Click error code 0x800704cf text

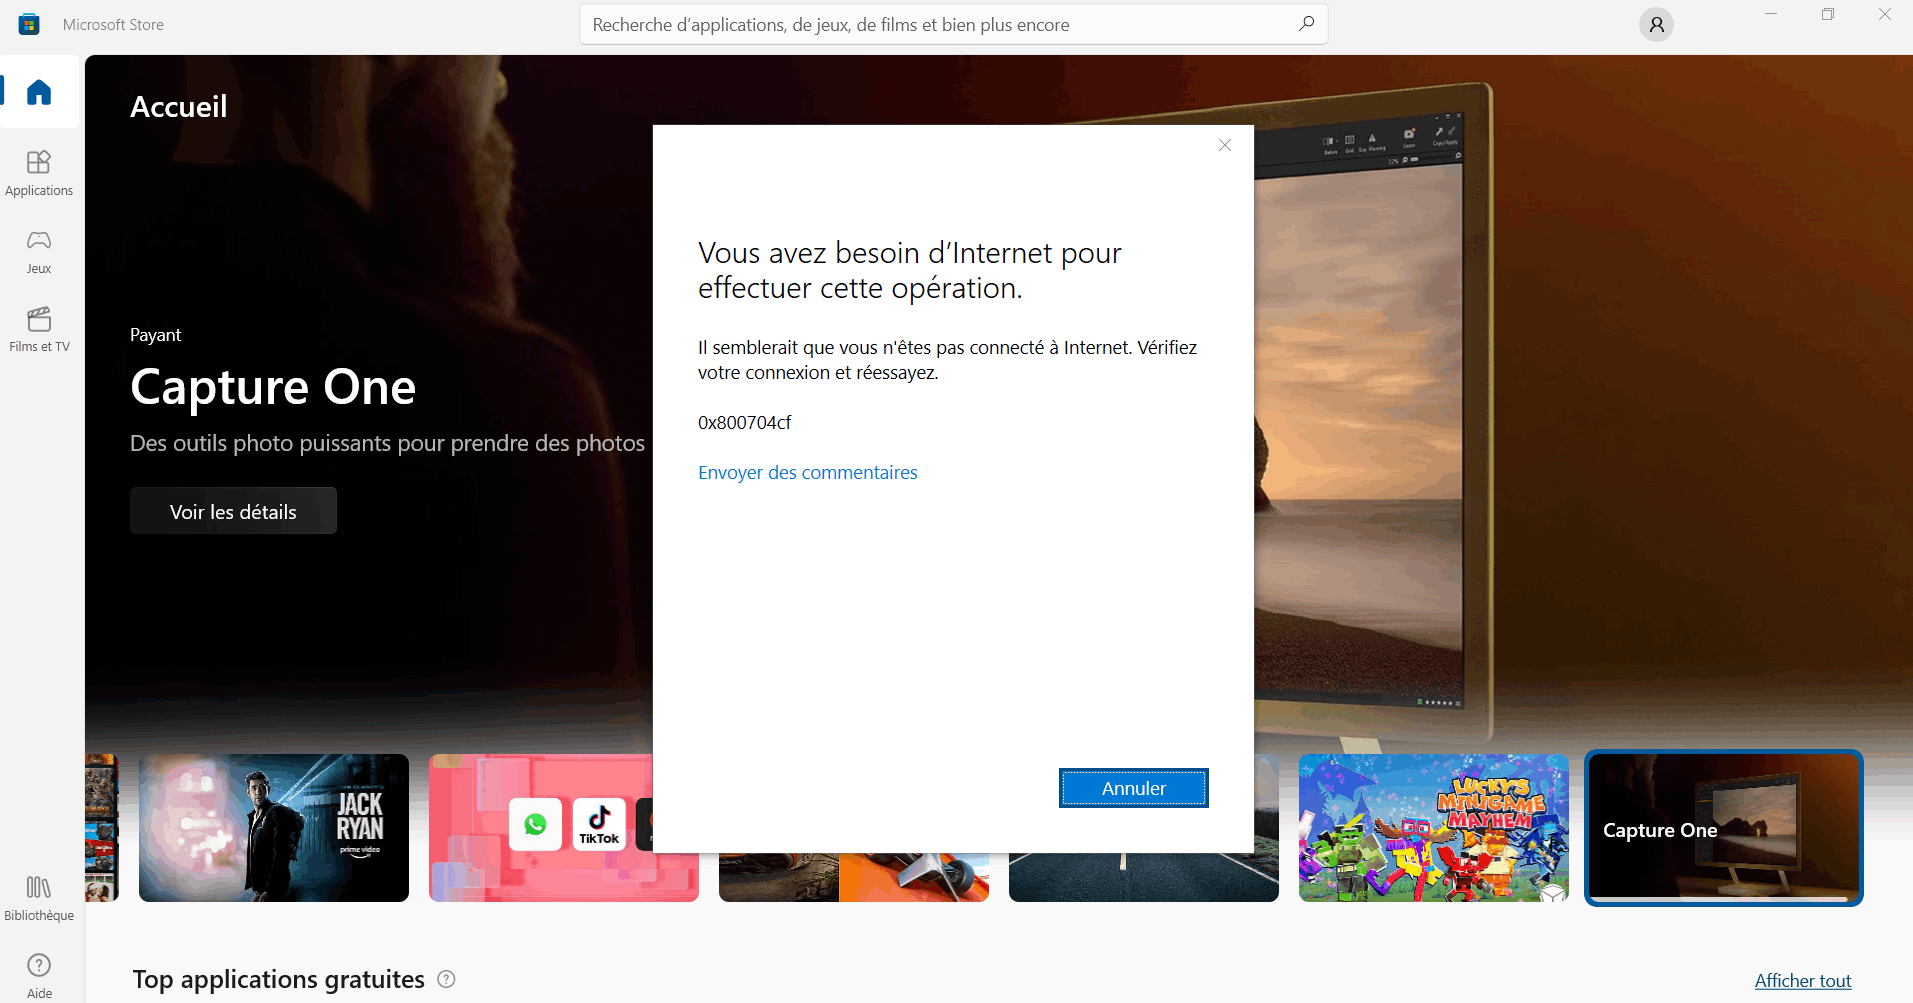(x=745, y=423)
